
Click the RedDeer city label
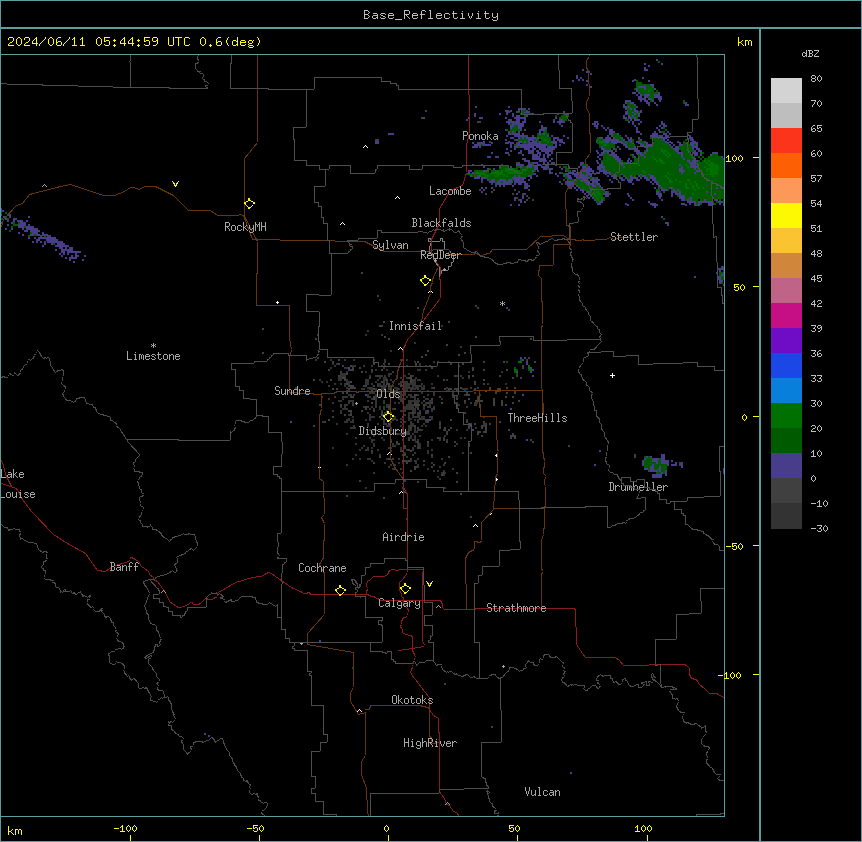click(x=440, y=255)
